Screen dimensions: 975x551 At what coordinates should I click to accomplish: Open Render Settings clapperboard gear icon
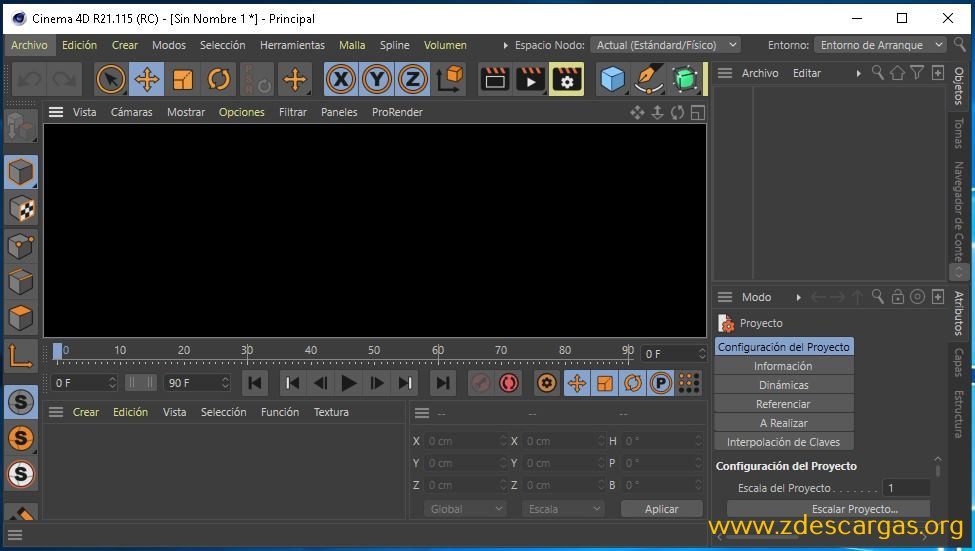pos(566,80)
